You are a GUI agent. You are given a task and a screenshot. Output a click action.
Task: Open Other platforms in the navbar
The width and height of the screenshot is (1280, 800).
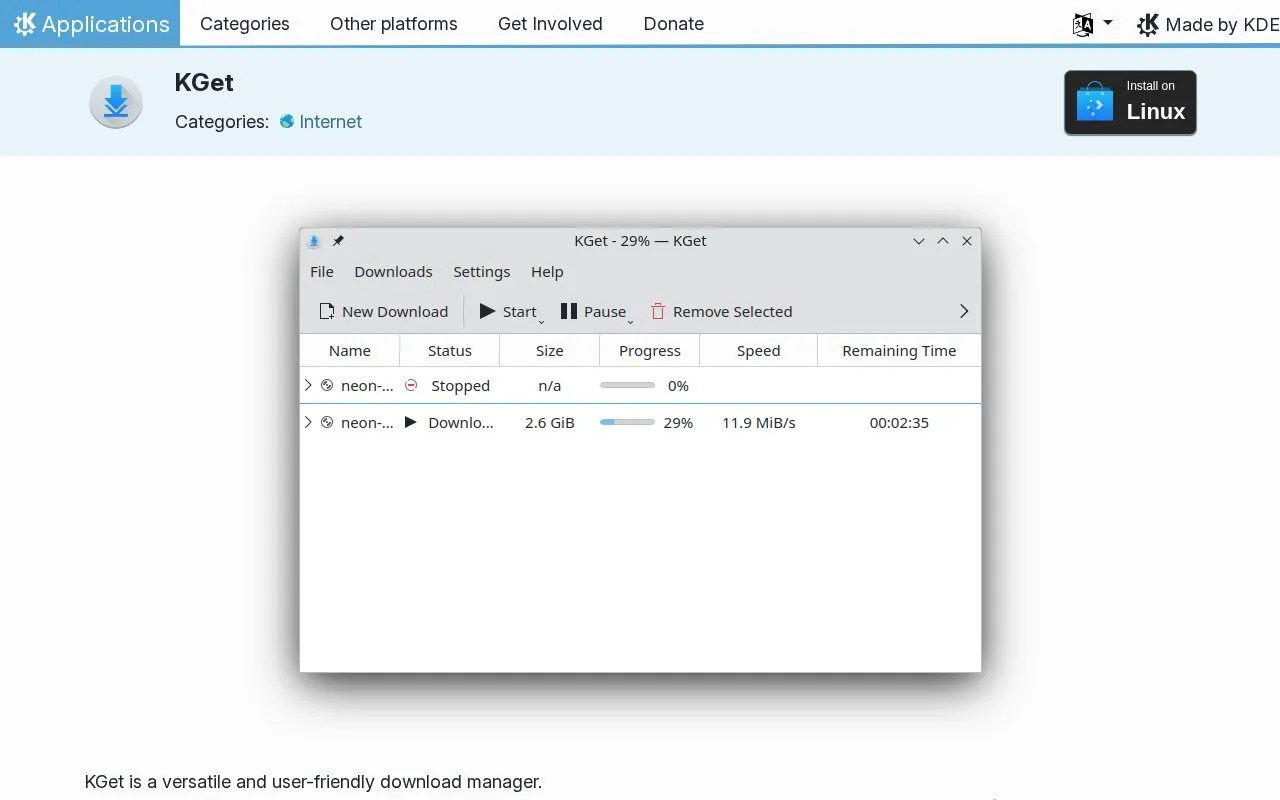pyautogui.click(x=394, y=23)
